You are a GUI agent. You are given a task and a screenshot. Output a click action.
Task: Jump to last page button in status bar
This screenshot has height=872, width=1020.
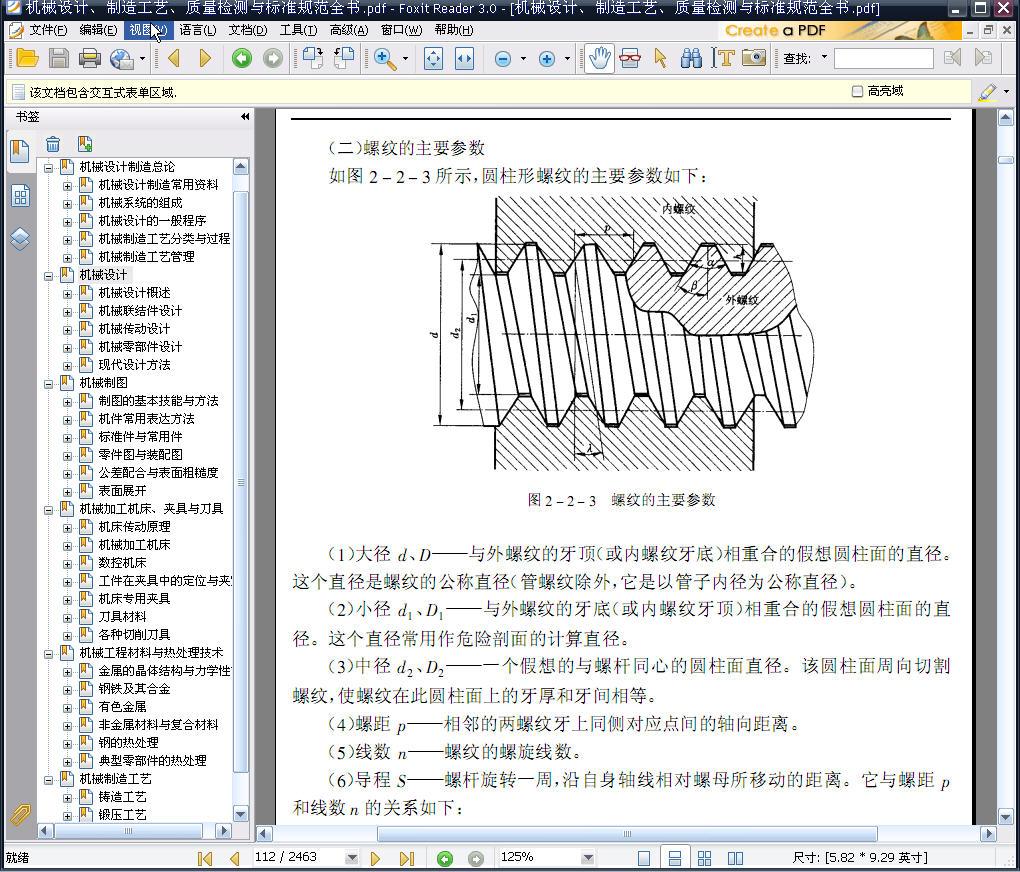(407, 858)
